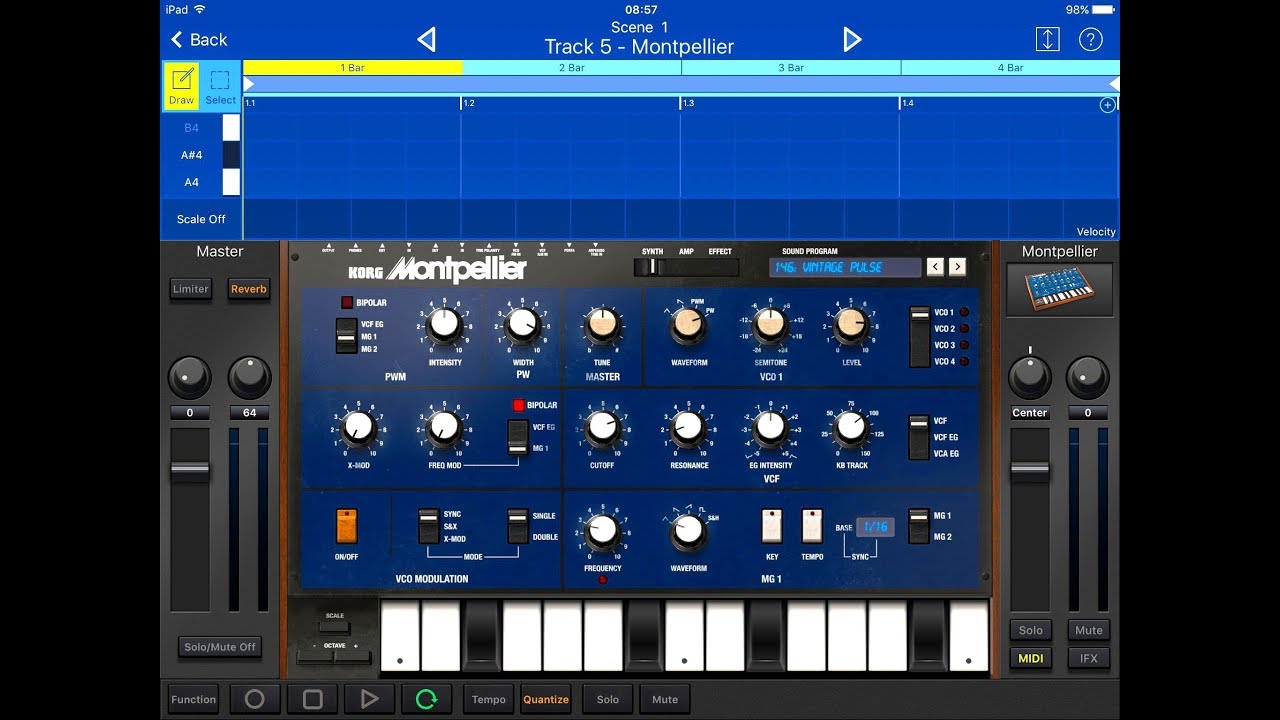Screen dimensions: 1280x720
Task: Open the help question mark icon
Action: 1090,39
